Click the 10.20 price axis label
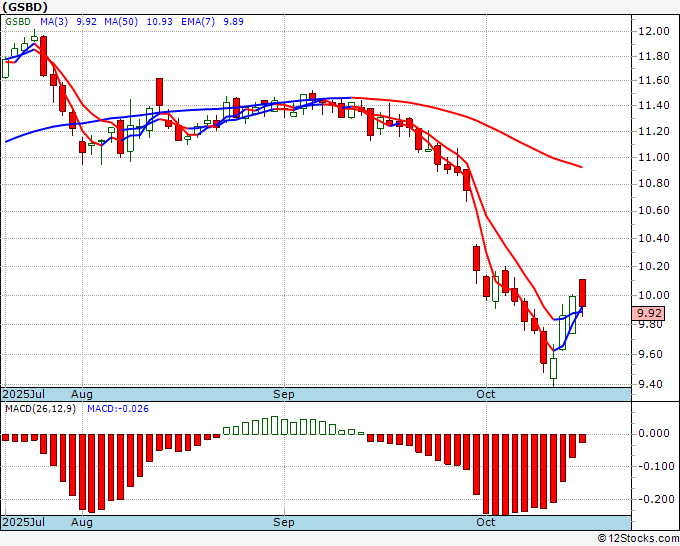680x546 pixels. [654, 266]
